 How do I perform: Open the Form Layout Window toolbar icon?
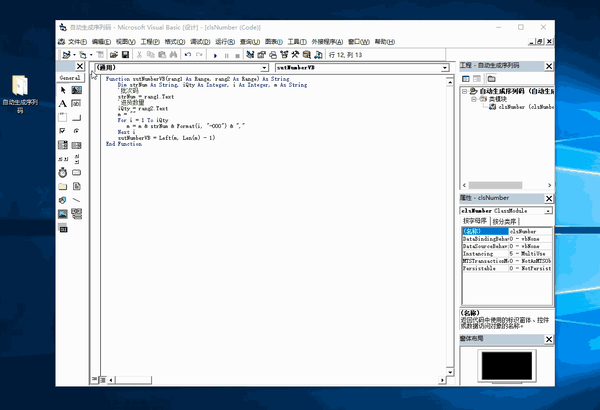272,55
